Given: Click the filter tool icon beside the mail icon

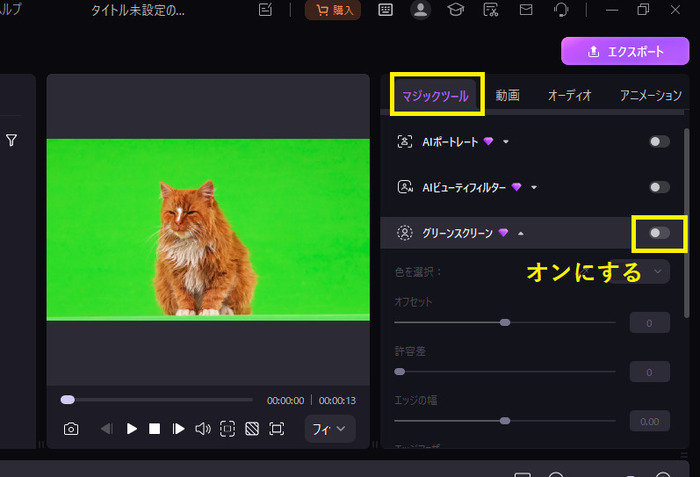Looking at the screenshot, I should 491,10.
